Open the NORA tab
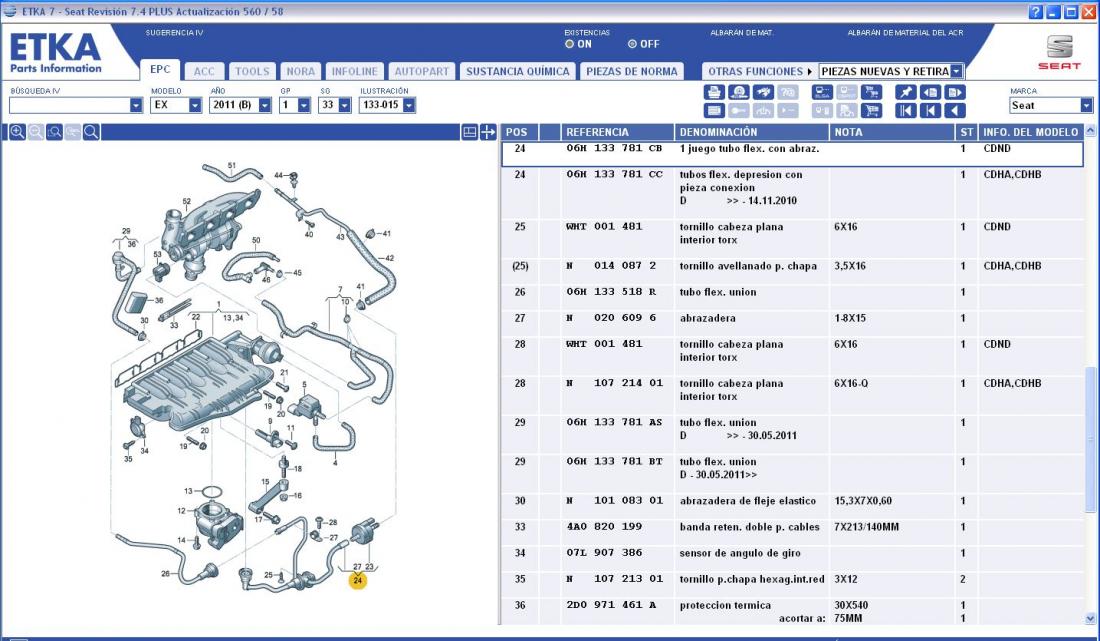The image size is (1100, 641). point(301,72)
